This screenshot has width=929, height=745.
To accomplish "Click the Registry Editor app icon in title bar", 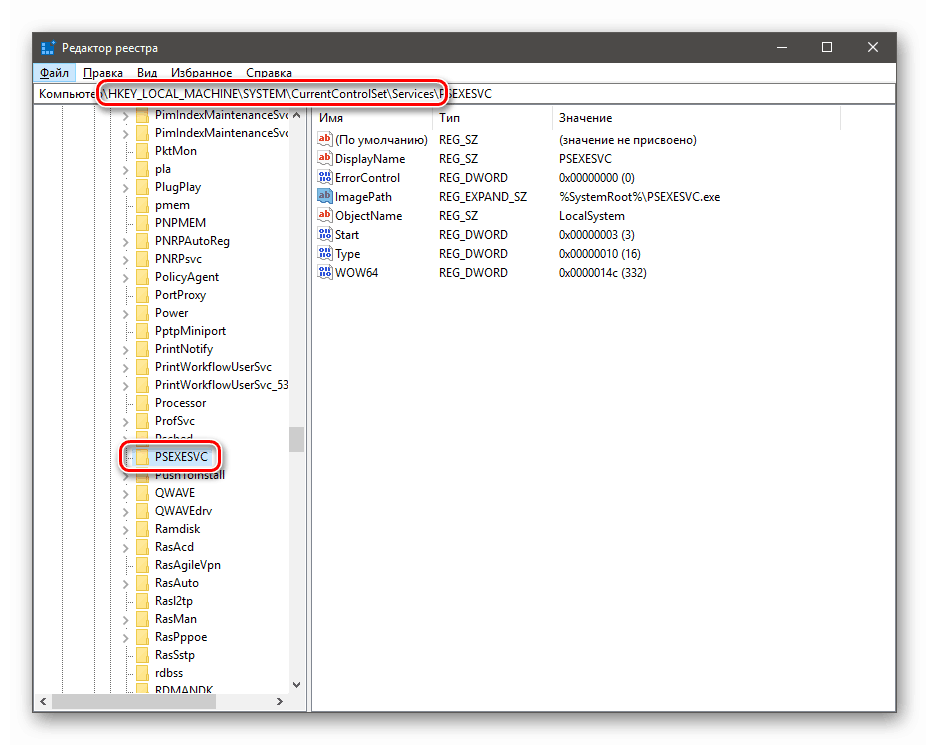I will click(x=48, y=47).
